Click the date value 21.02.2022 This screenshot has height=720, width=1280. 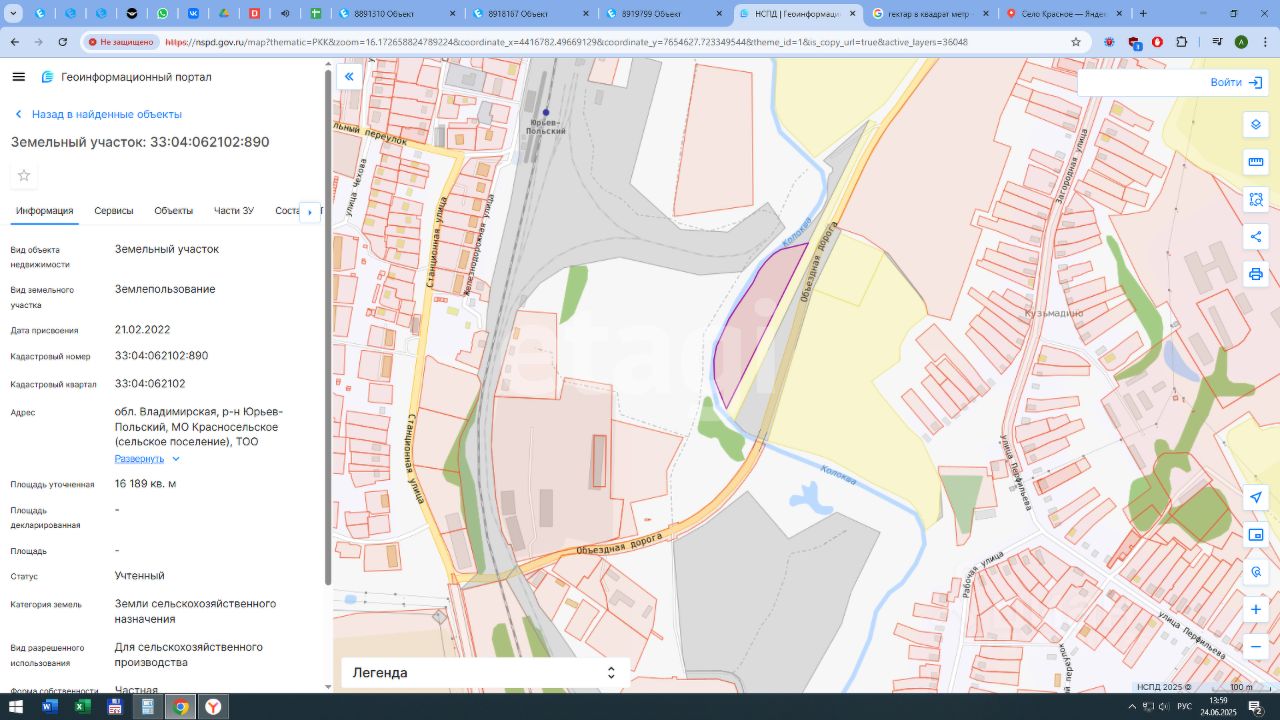(x=143, y=329)
